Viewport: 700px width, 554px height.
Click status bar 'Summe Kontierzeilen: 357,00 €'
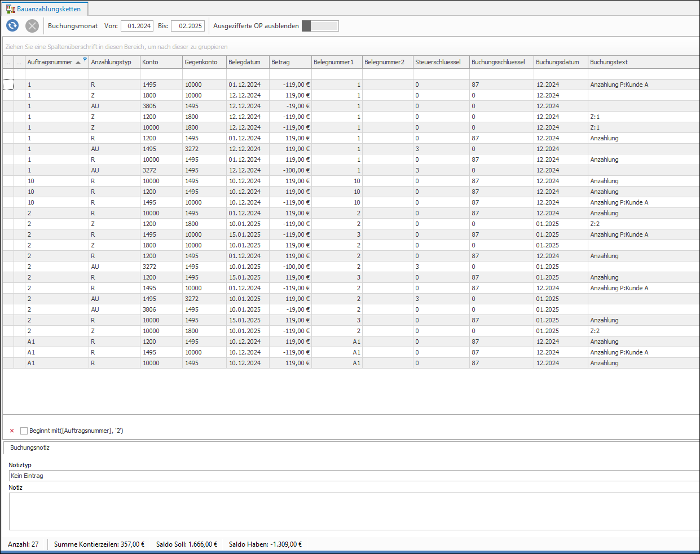point(99,544)
